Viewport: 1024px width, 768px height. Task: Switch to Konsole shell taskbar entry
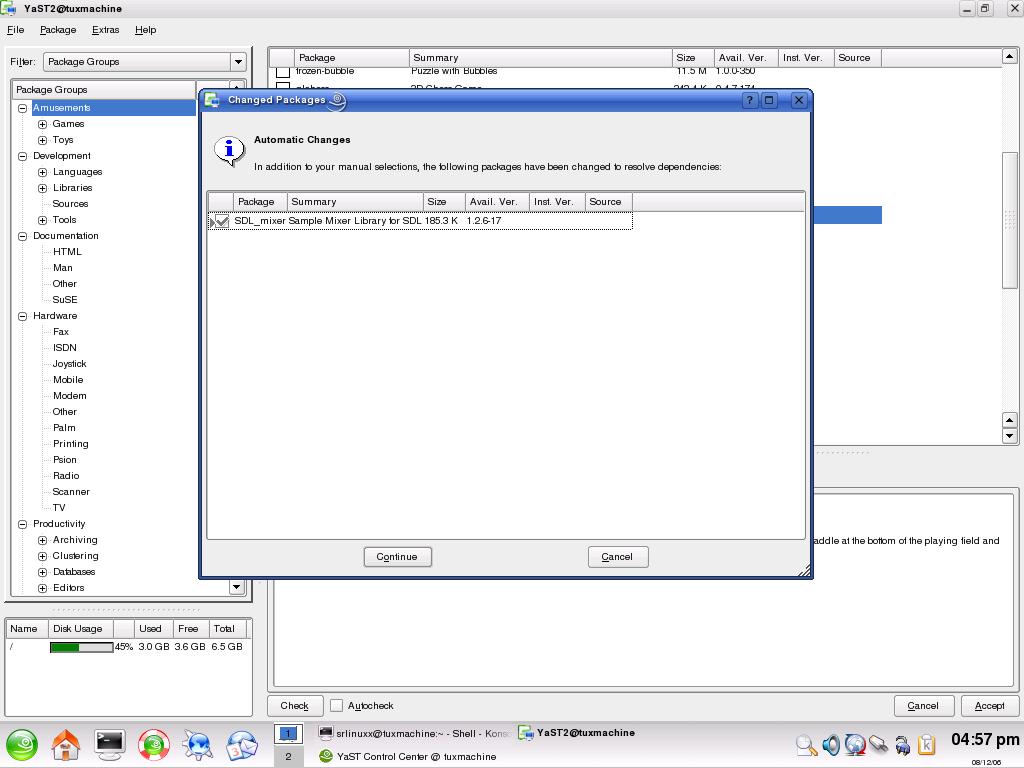(414, 733)
